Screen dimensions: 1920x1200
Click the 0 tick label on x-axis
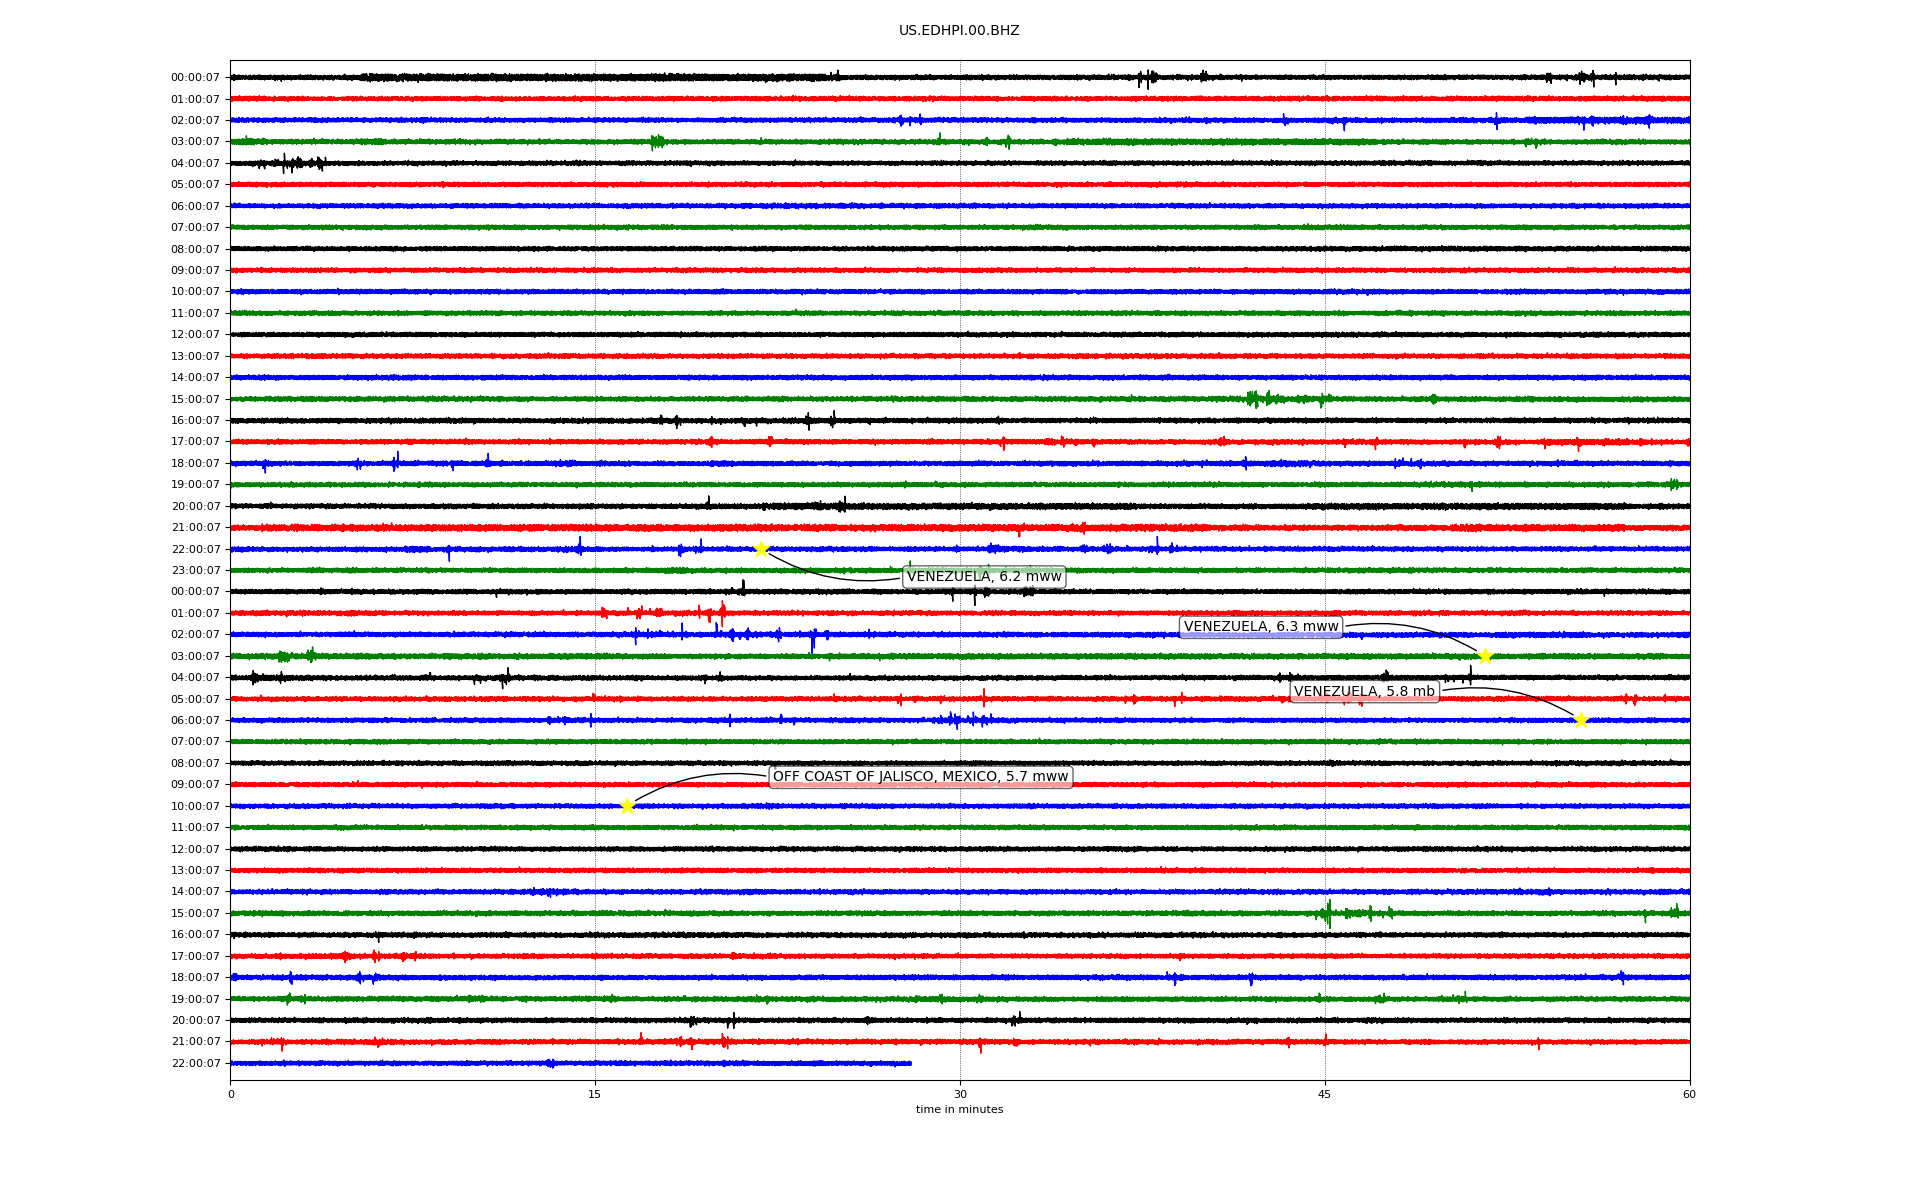231,1094
